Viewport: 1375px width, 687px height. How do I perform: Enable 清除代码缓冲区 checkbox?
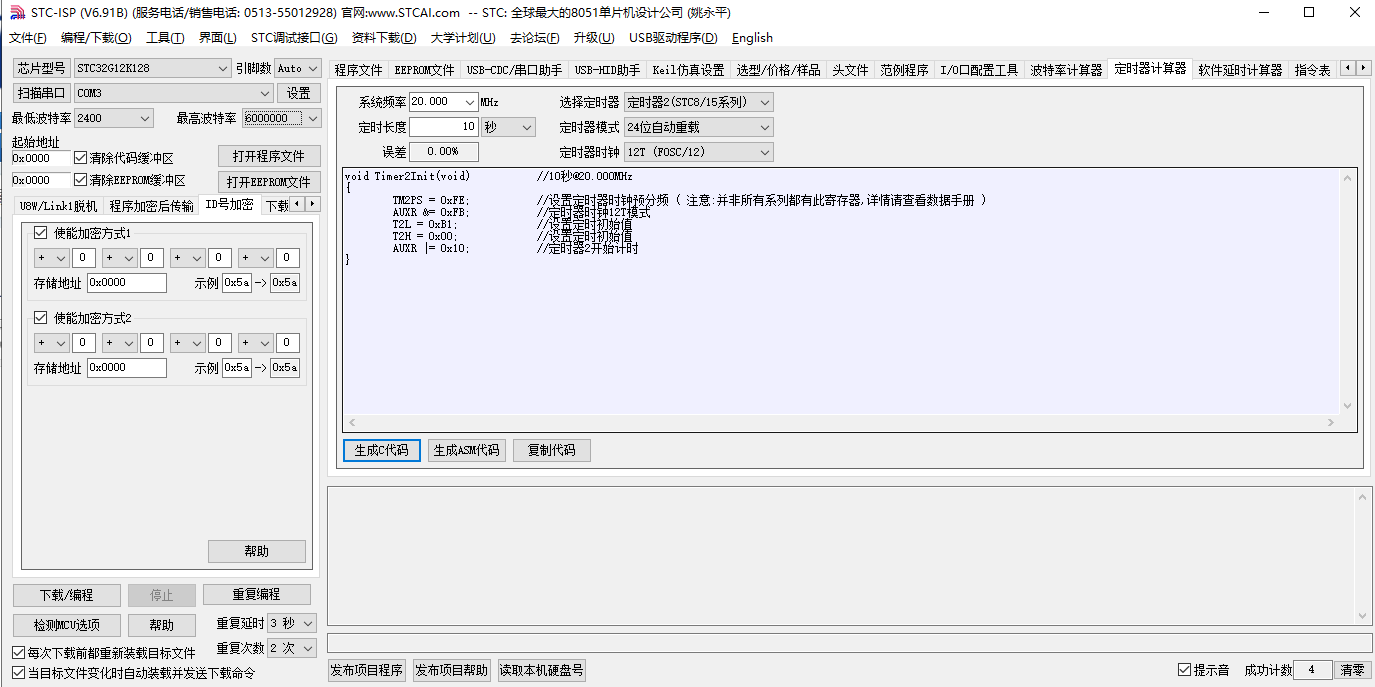coord(81,158)
